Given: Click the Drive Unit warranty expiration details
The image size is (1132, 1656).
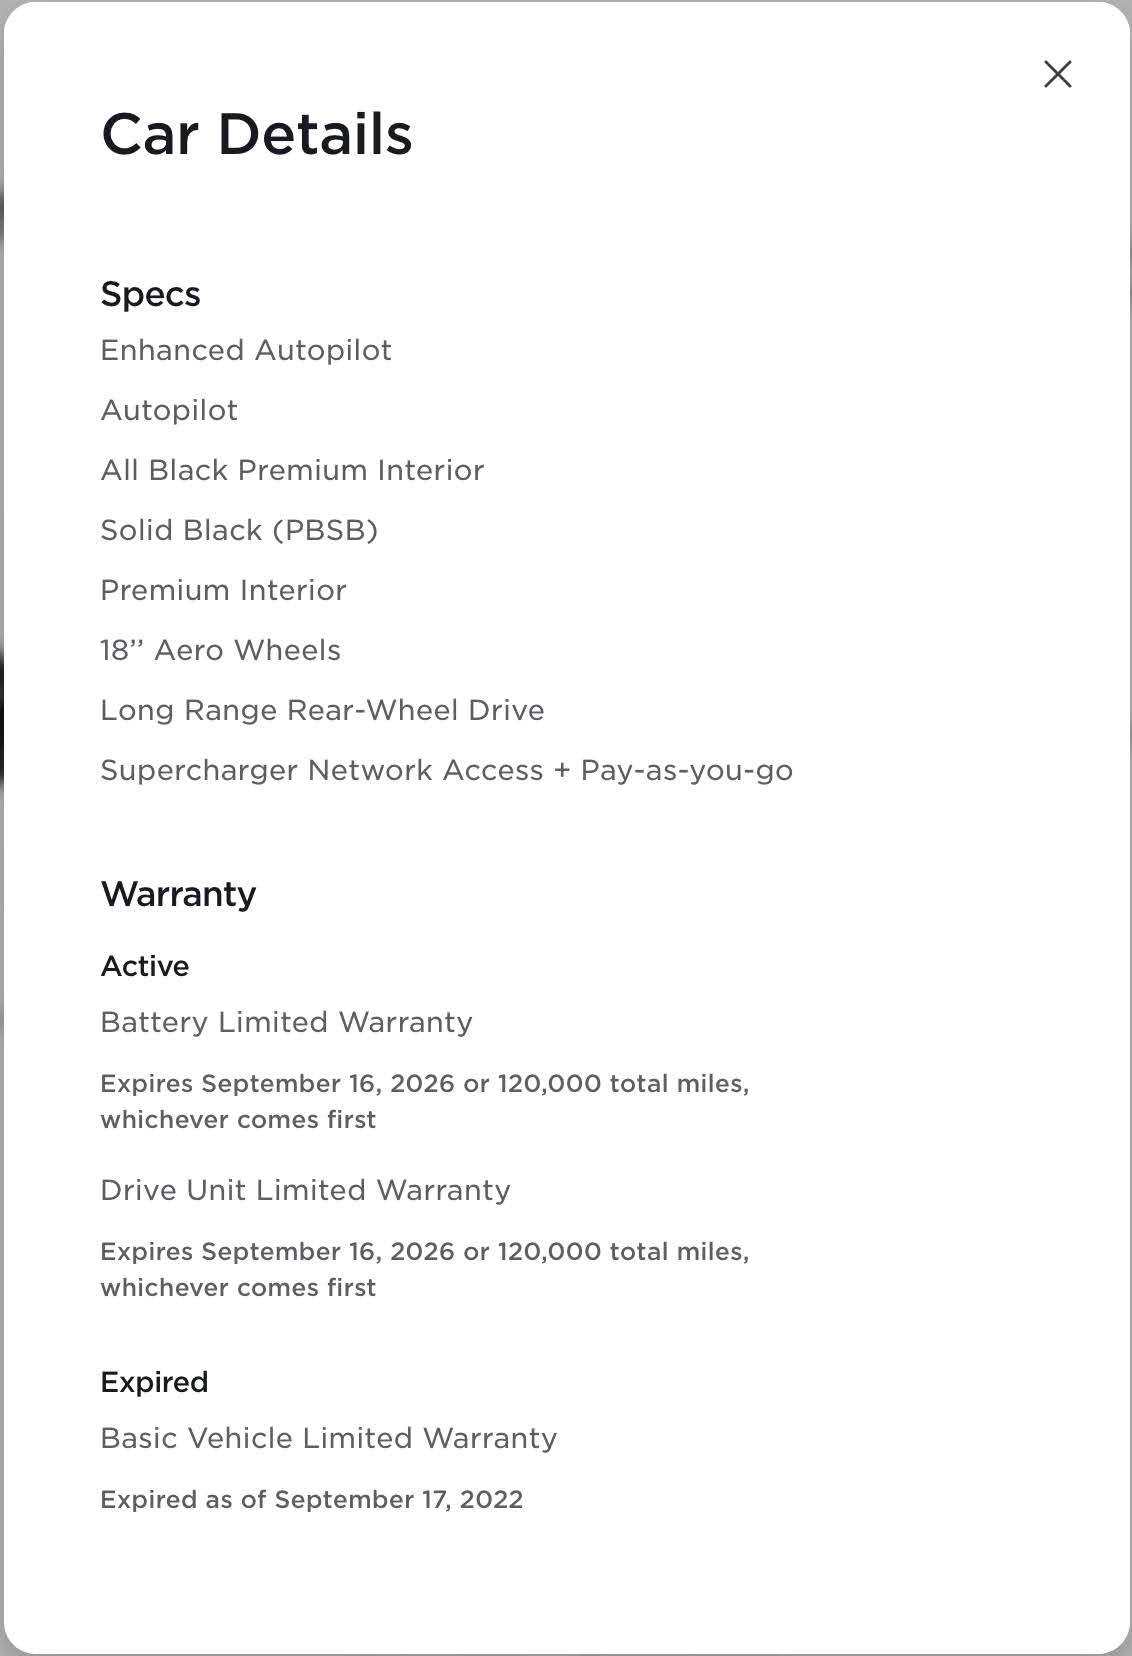Looking at the screenshot, I should pos(424,1269).
